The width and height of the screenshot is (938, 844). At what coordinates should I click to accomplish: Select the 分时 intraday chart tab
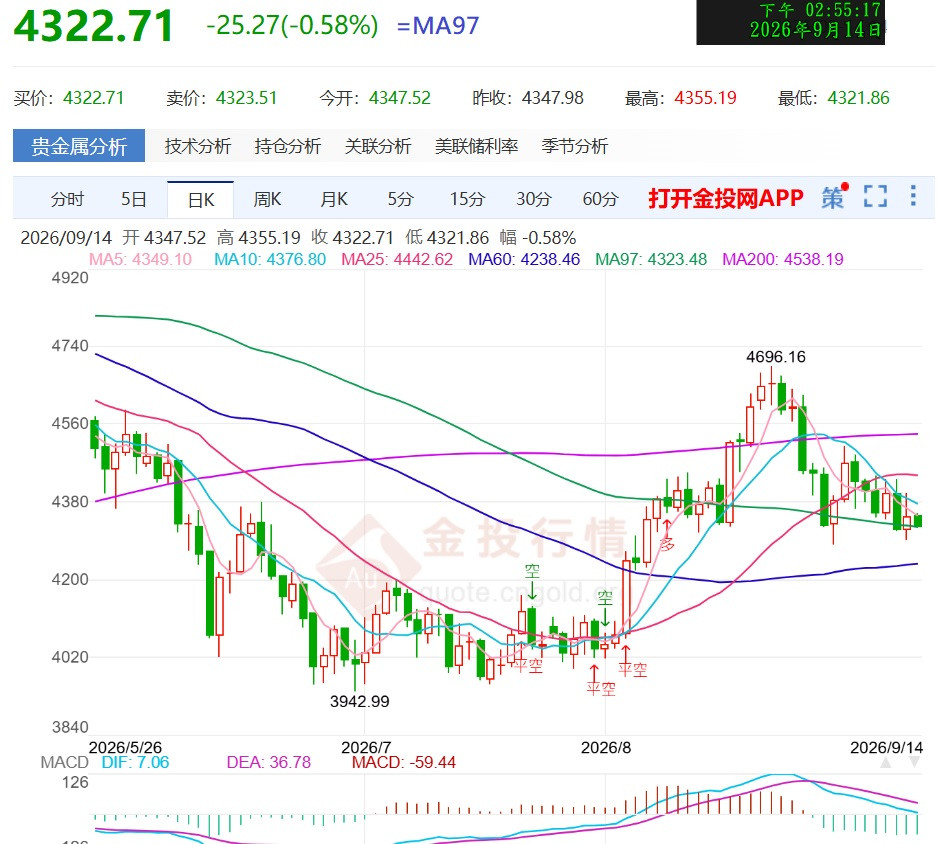tap(67, 199)
